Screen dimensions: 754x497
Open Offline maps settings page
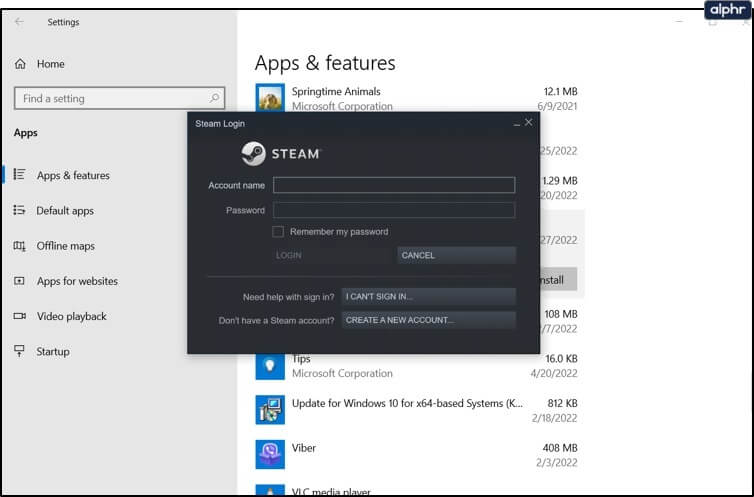pyautogui.click(x=65, y=246)
